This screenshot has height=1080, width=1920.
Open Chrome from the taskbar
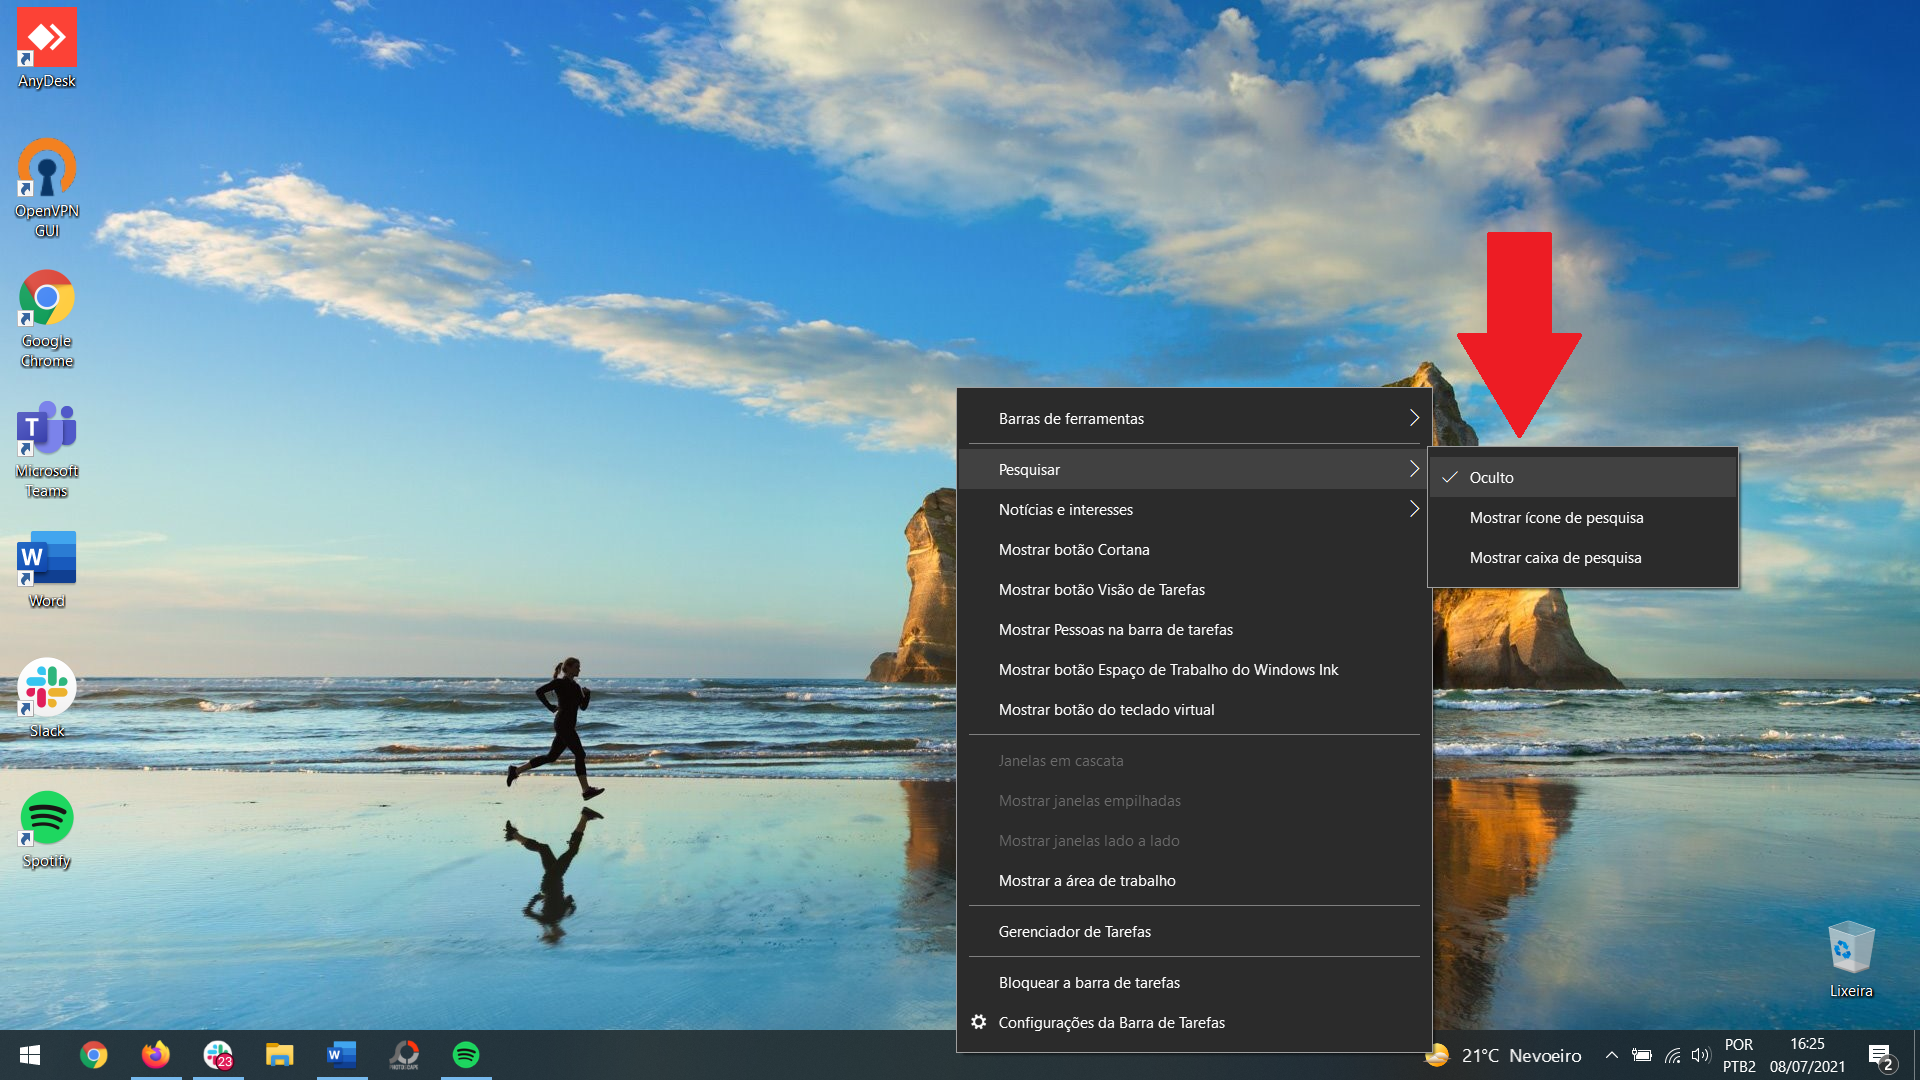click(x=94, y=1055)
